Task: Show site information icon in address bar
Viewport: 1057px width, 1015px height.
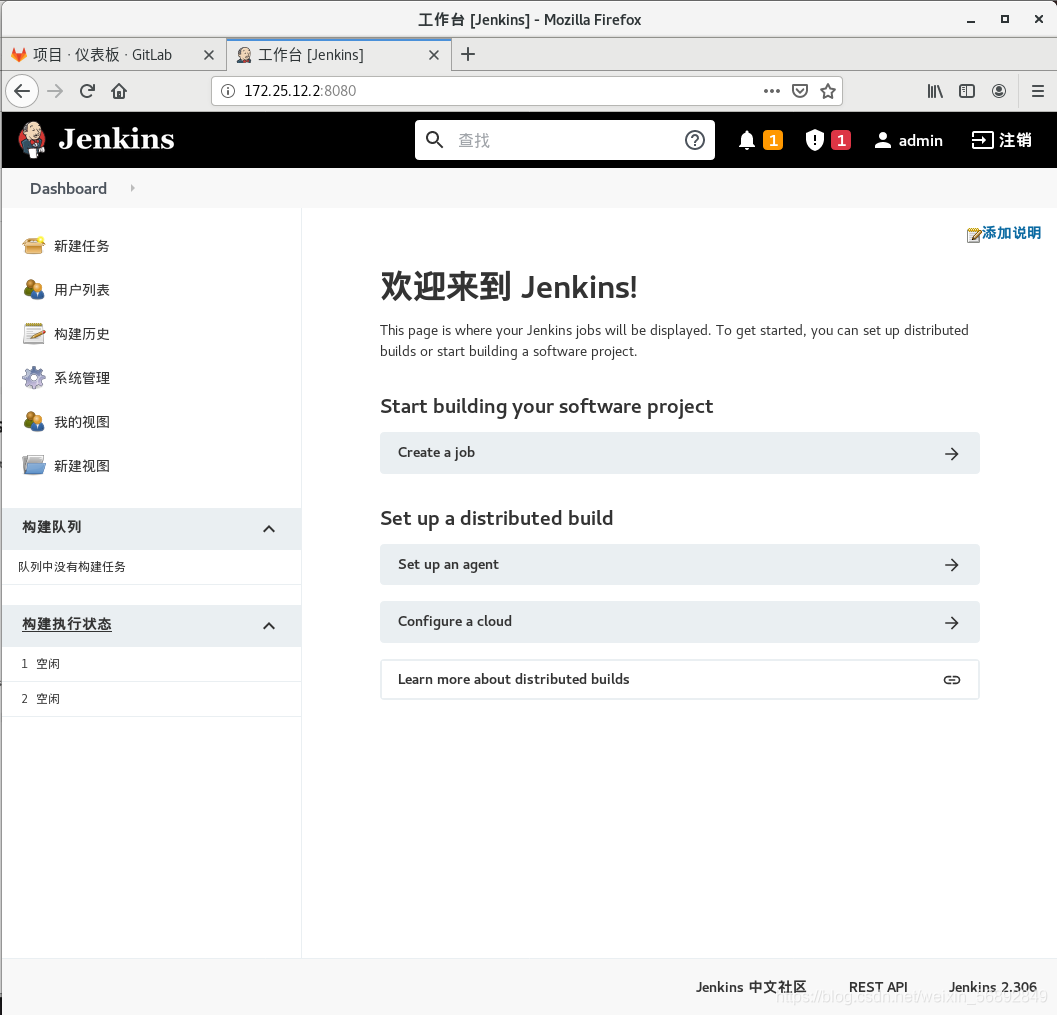Action: click(x=228, y=91)
